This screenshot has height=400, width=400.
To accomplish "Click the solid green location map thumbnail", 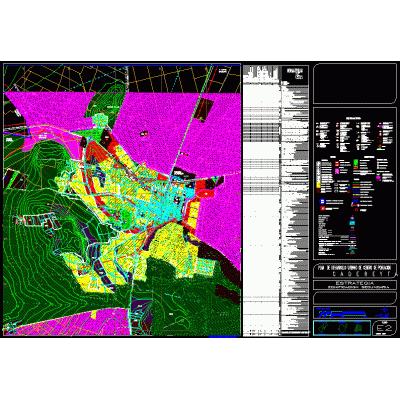I will click(358, 328).
